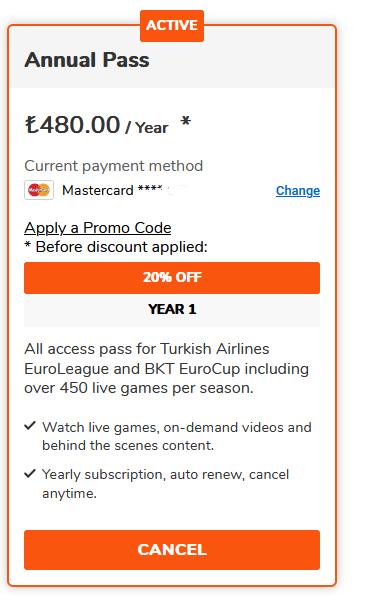This screenshot has height=603, width=384.
Task: Click the 'Watch live games, on-demand videos' text
Action: coord(176,436)
